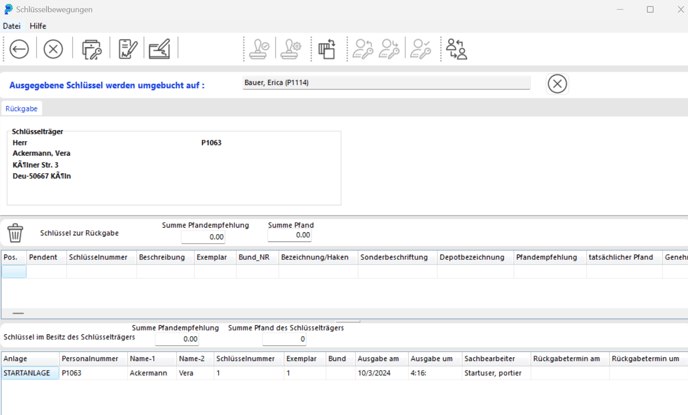
Task: Click the upper Summe Pfandempfehlung field
Action: 203,237
